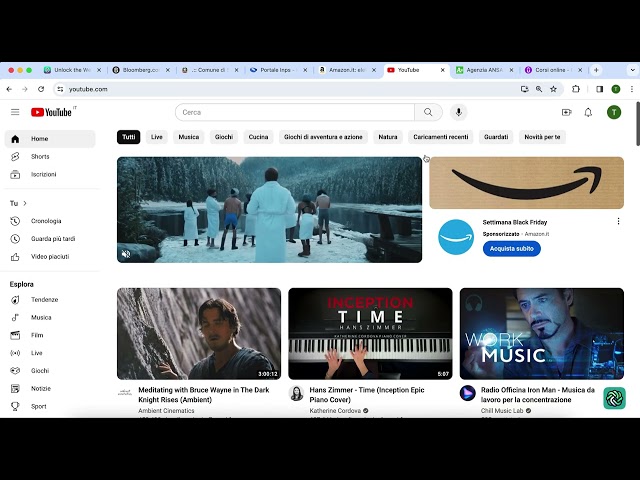
Task: Click the Amazon smile banner image
Action: click(527, 183)
